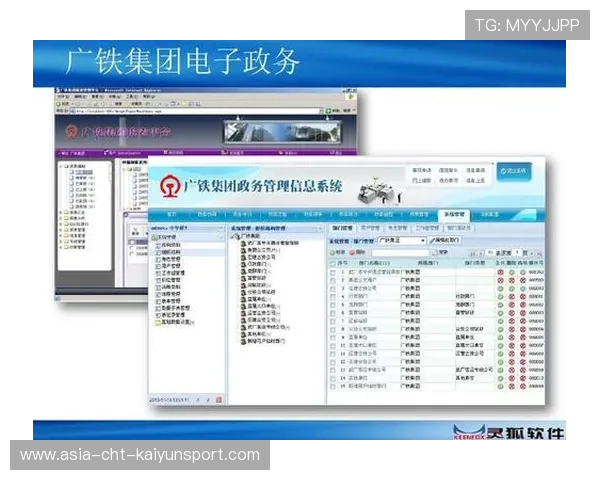Click the 转到 Go button in Internet Explorer window
Viewport: 600px width, 480px height.
[x=333, y=111]
